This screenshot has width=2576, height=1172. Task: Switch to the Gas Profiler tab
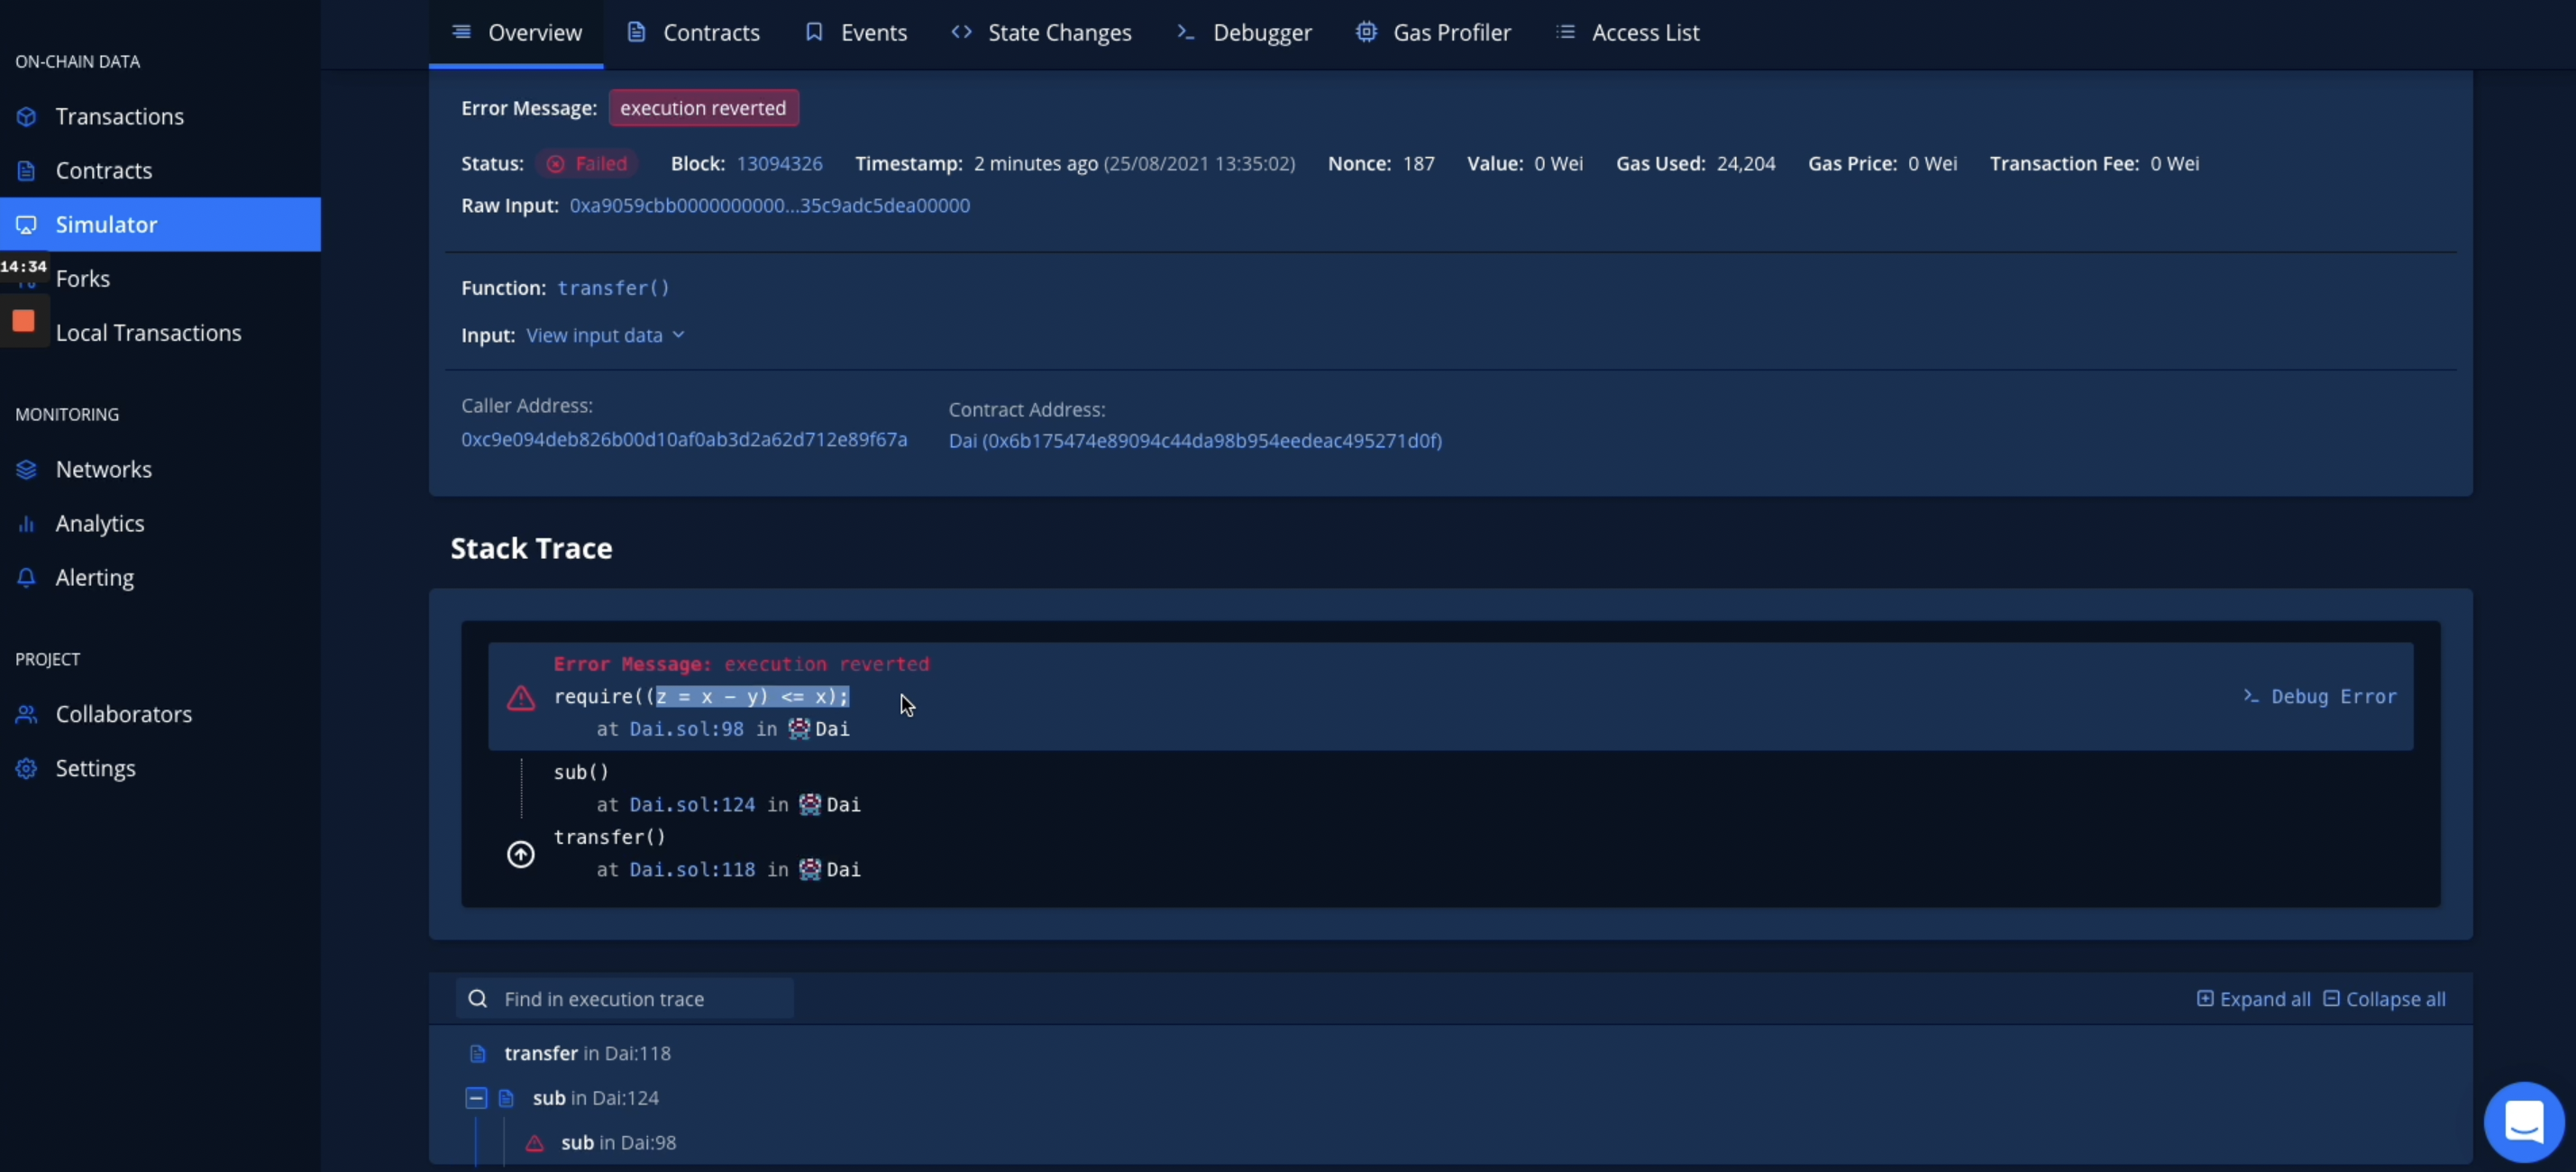coord(1433,33)
